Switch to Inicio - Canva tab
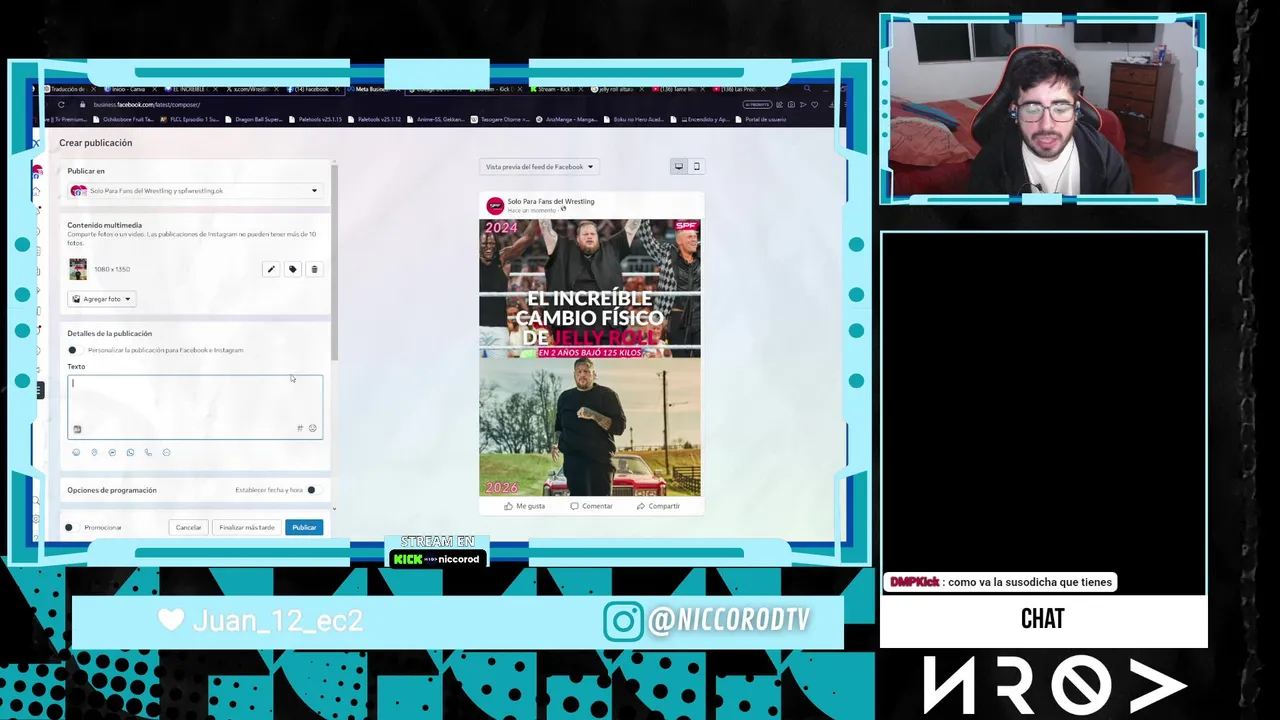Viewport: 1280px width, 720px height. (128, 89)
